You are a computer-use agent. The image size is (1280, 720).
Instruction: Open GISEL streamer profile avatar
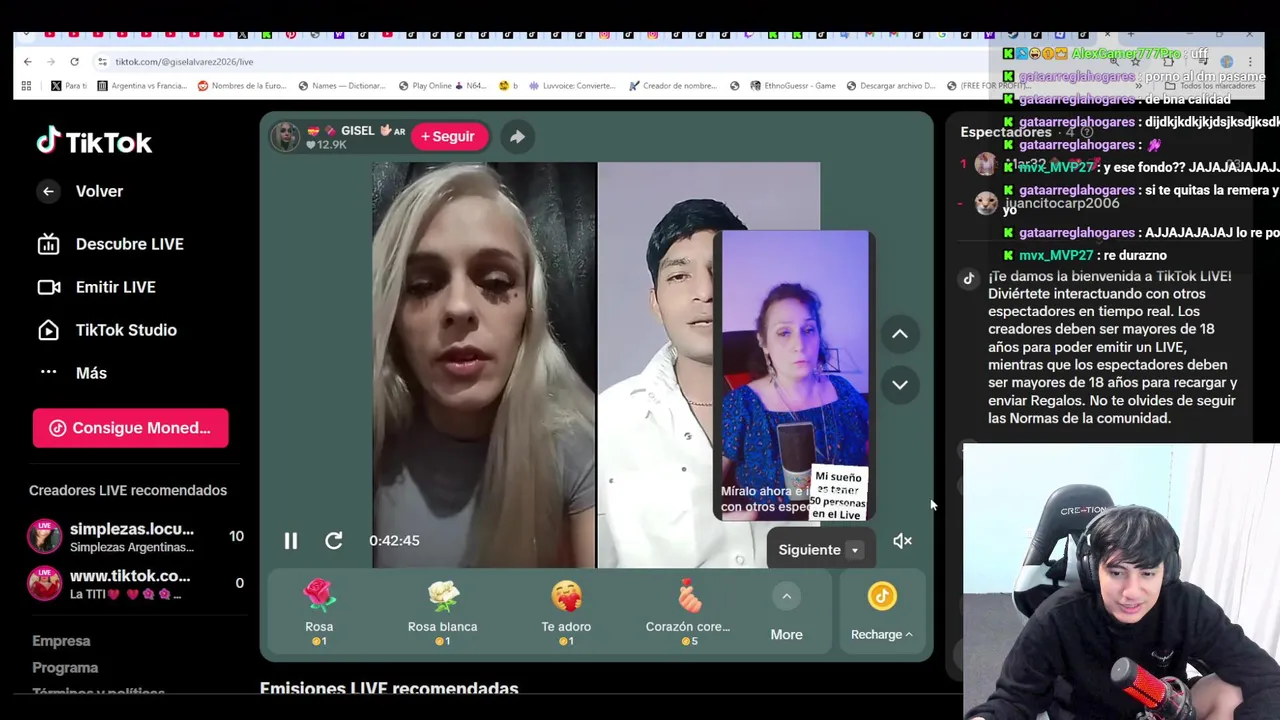point(286,137)
